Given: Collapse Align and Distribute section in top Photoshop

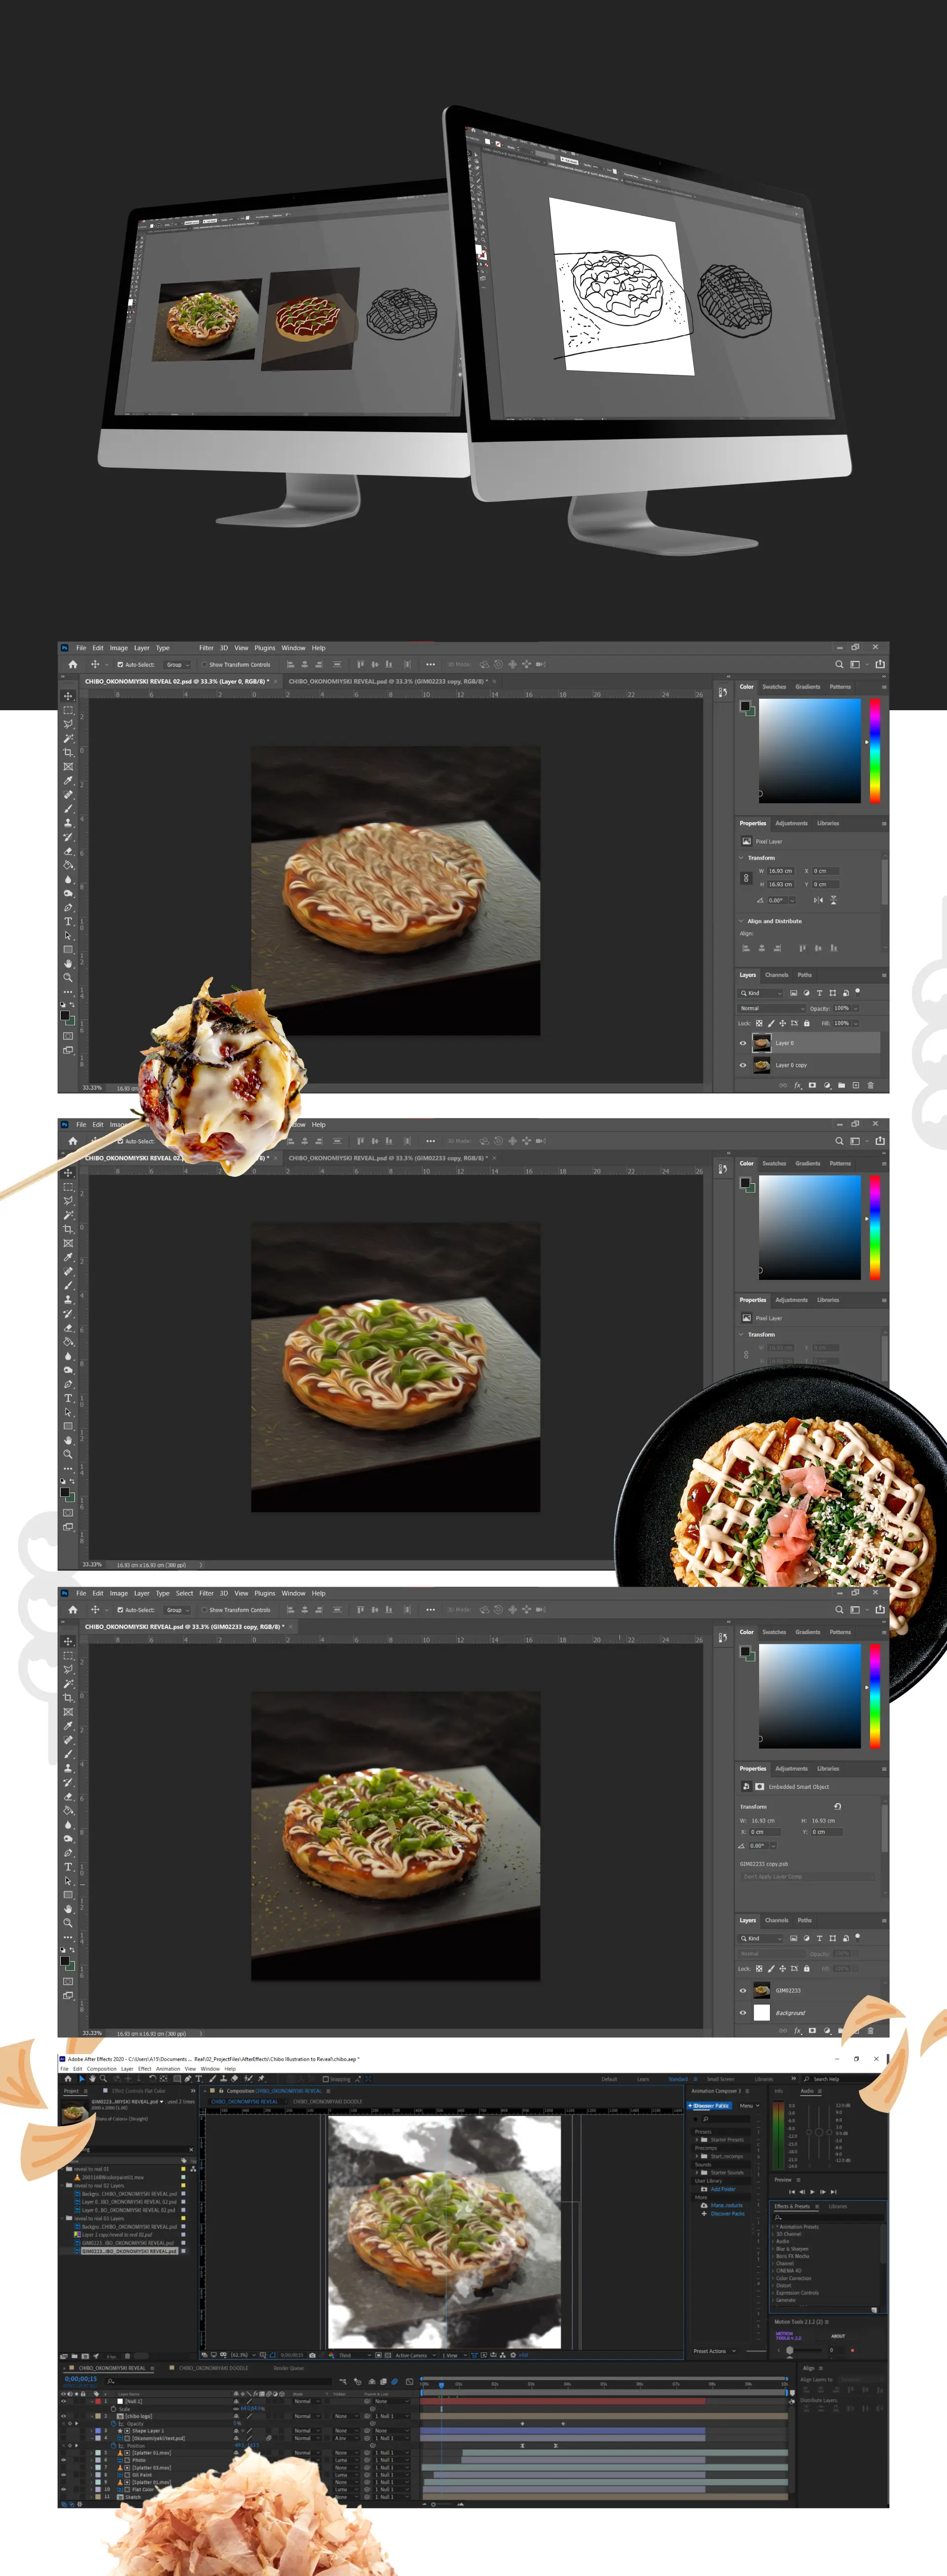Looking at the screenshot, I should [741, 921].
